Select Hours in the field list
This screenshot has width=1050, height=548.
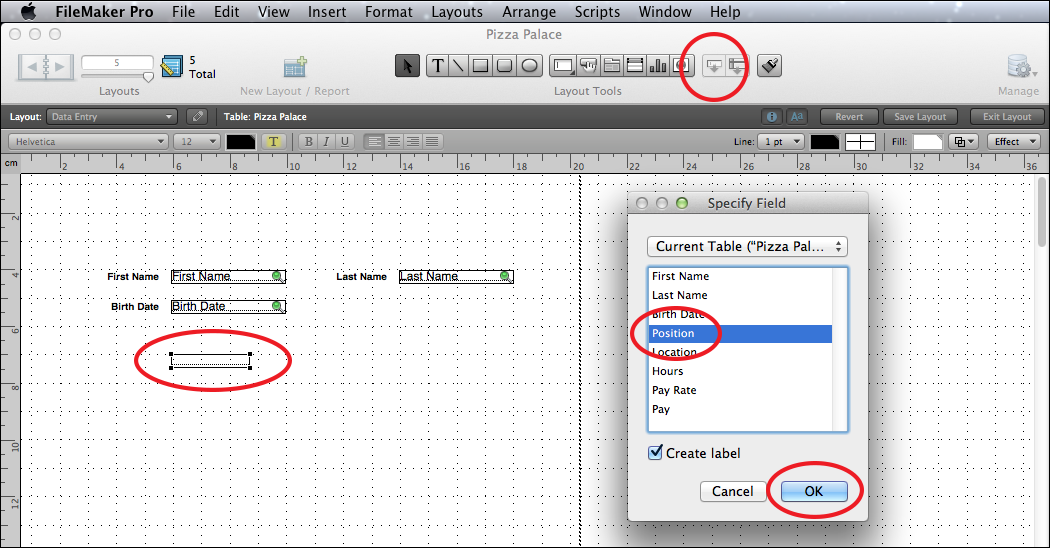(740, 371)
